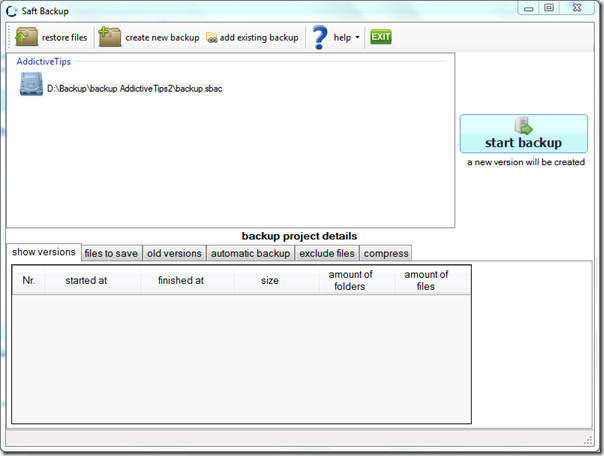Click the blue question mark help icon
Viewport: 604px width, 456px height.
pos(319,37)
